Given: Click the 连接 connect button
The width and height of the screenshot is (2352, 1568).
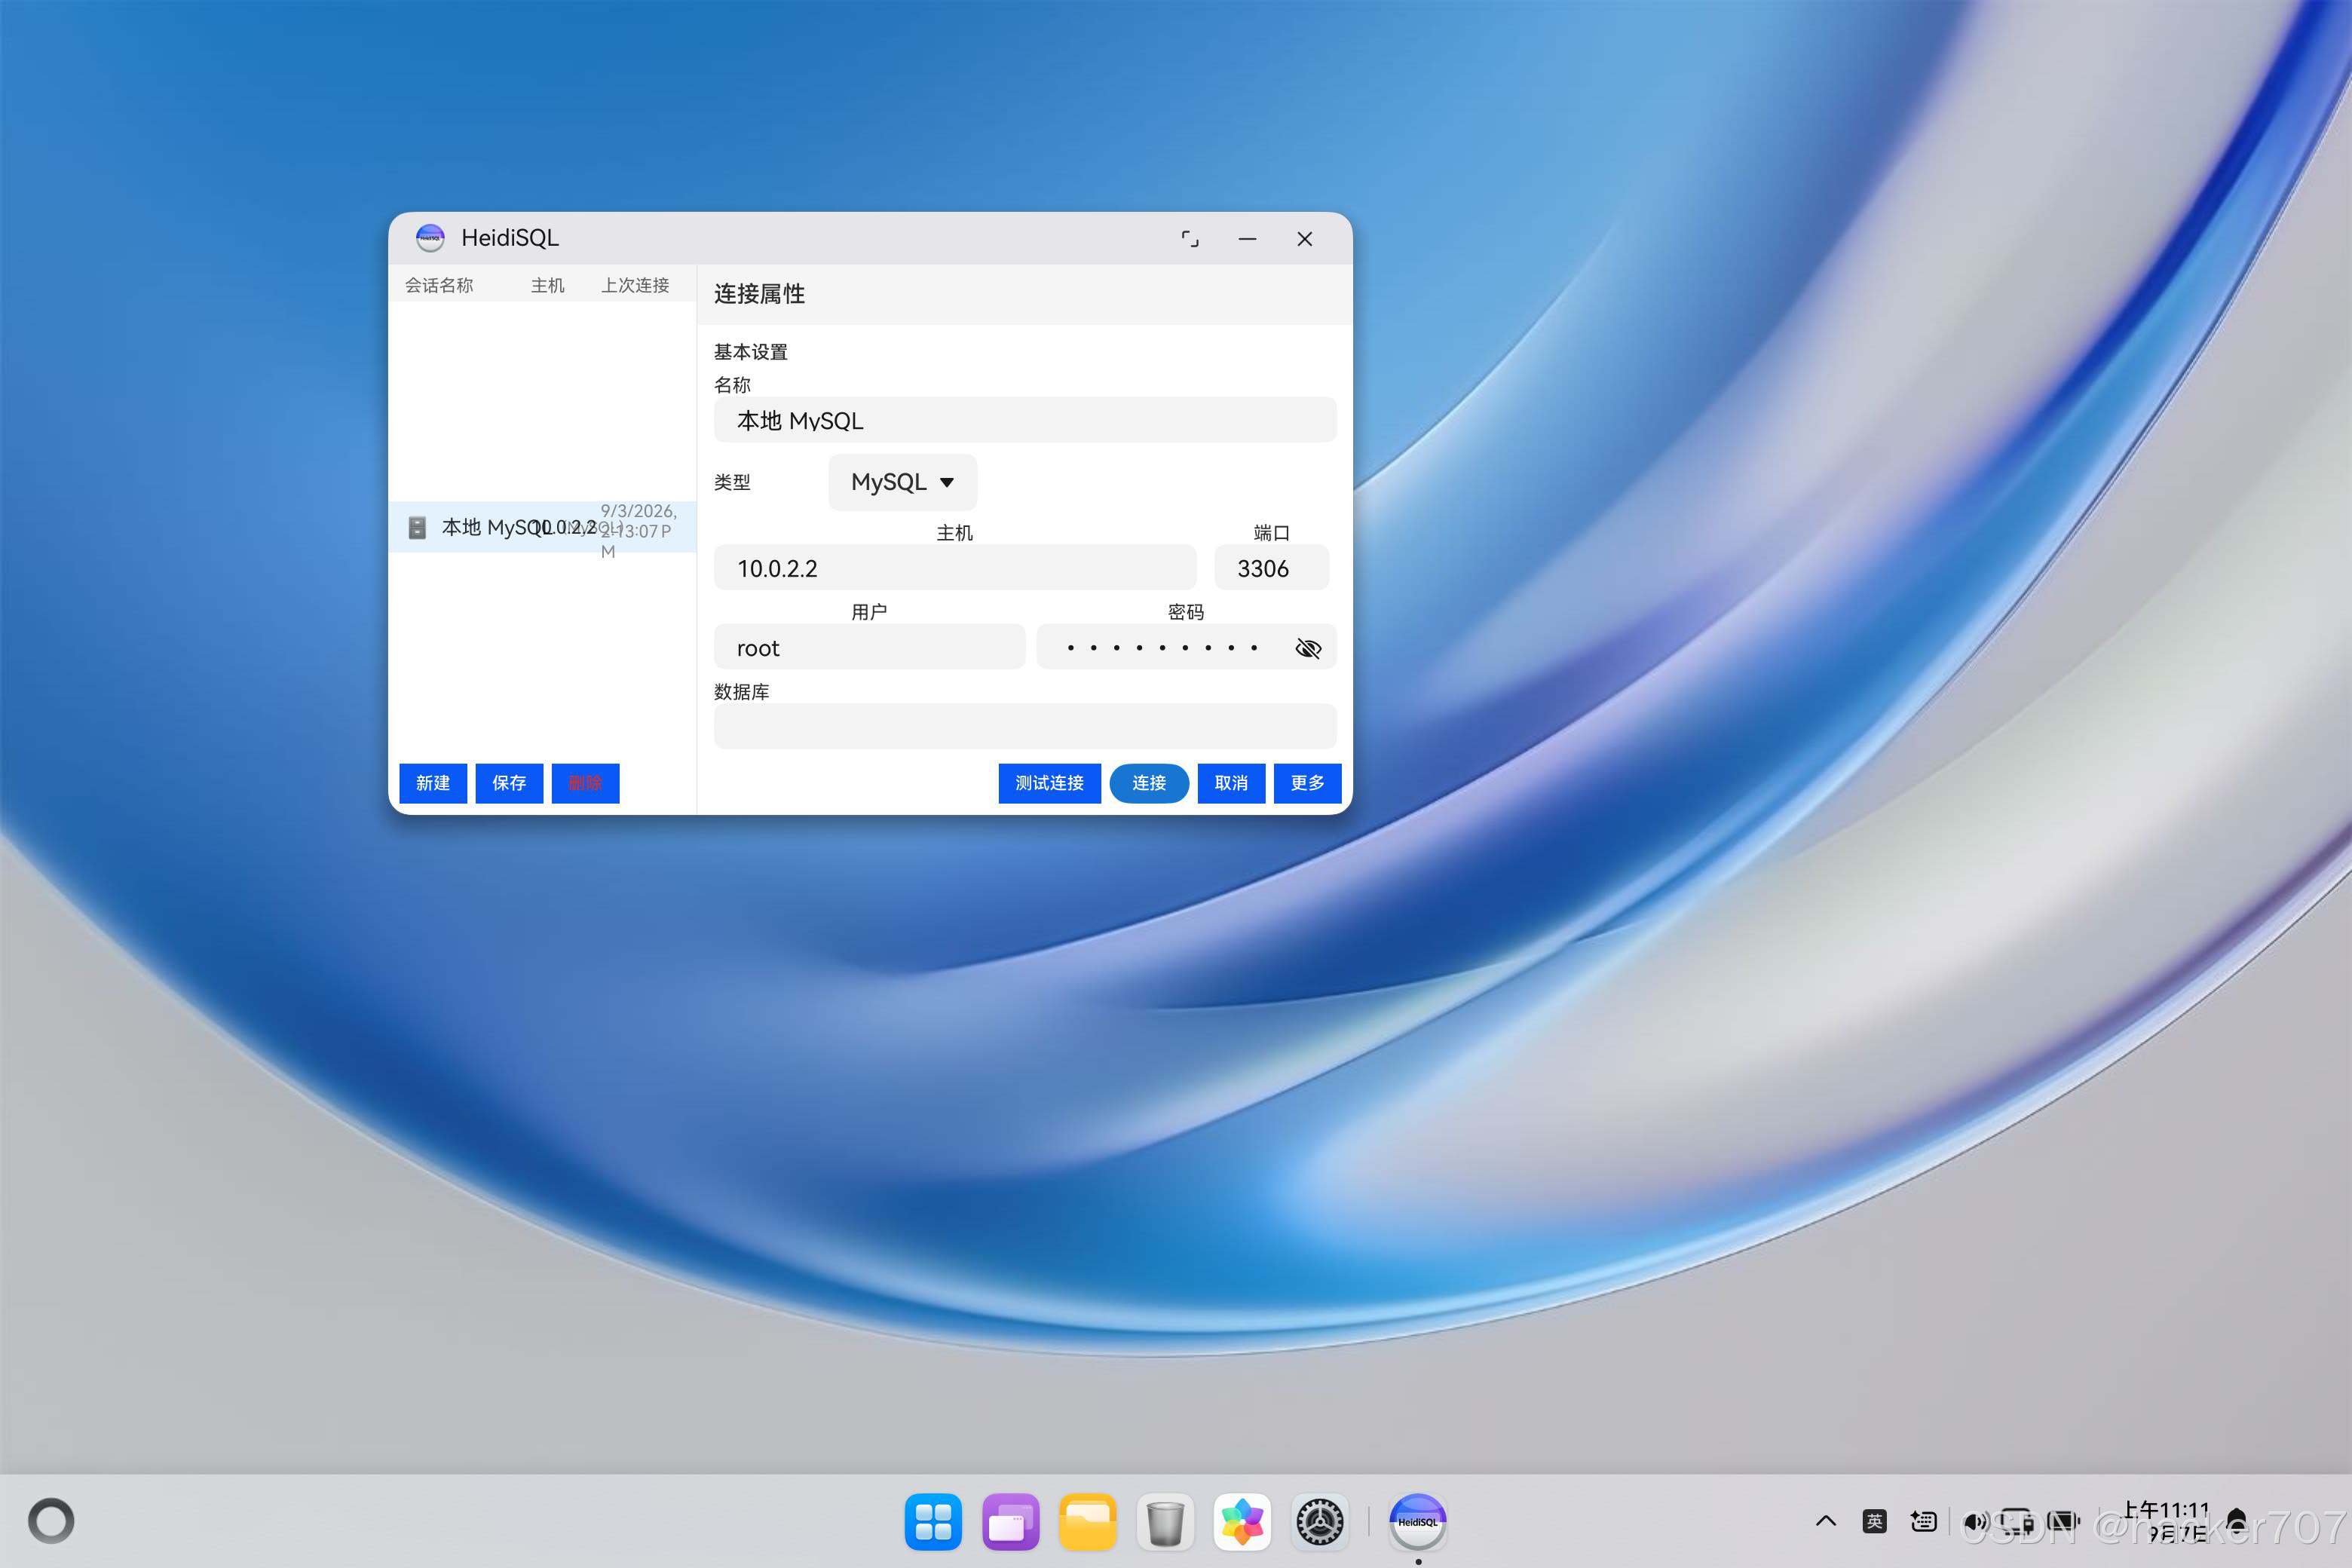Looking at the screenshot, I should [x=1149, y=783].
